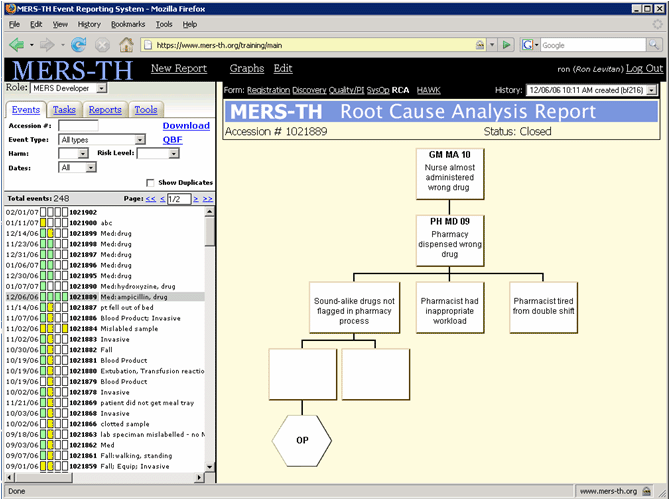Click the Google search input box
Screen dimensions: 669x499
[593, 45]
